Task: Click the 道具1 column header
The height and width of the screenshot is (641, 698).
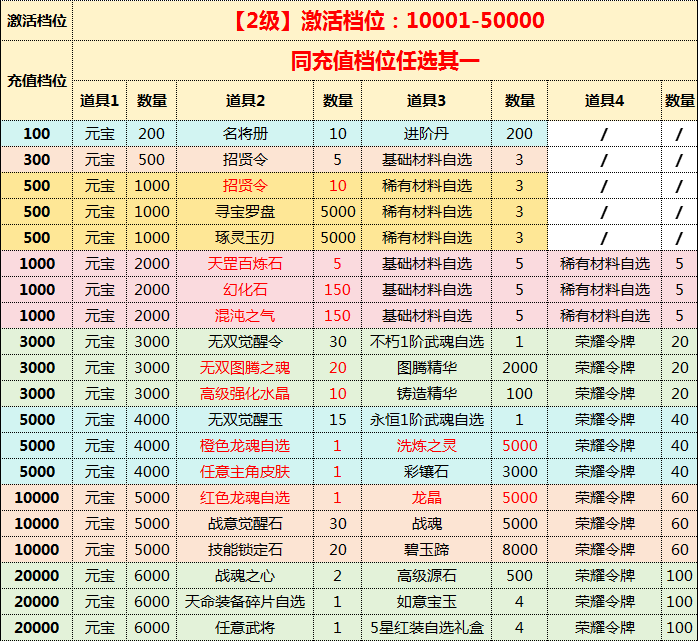Action: [100, 101]
